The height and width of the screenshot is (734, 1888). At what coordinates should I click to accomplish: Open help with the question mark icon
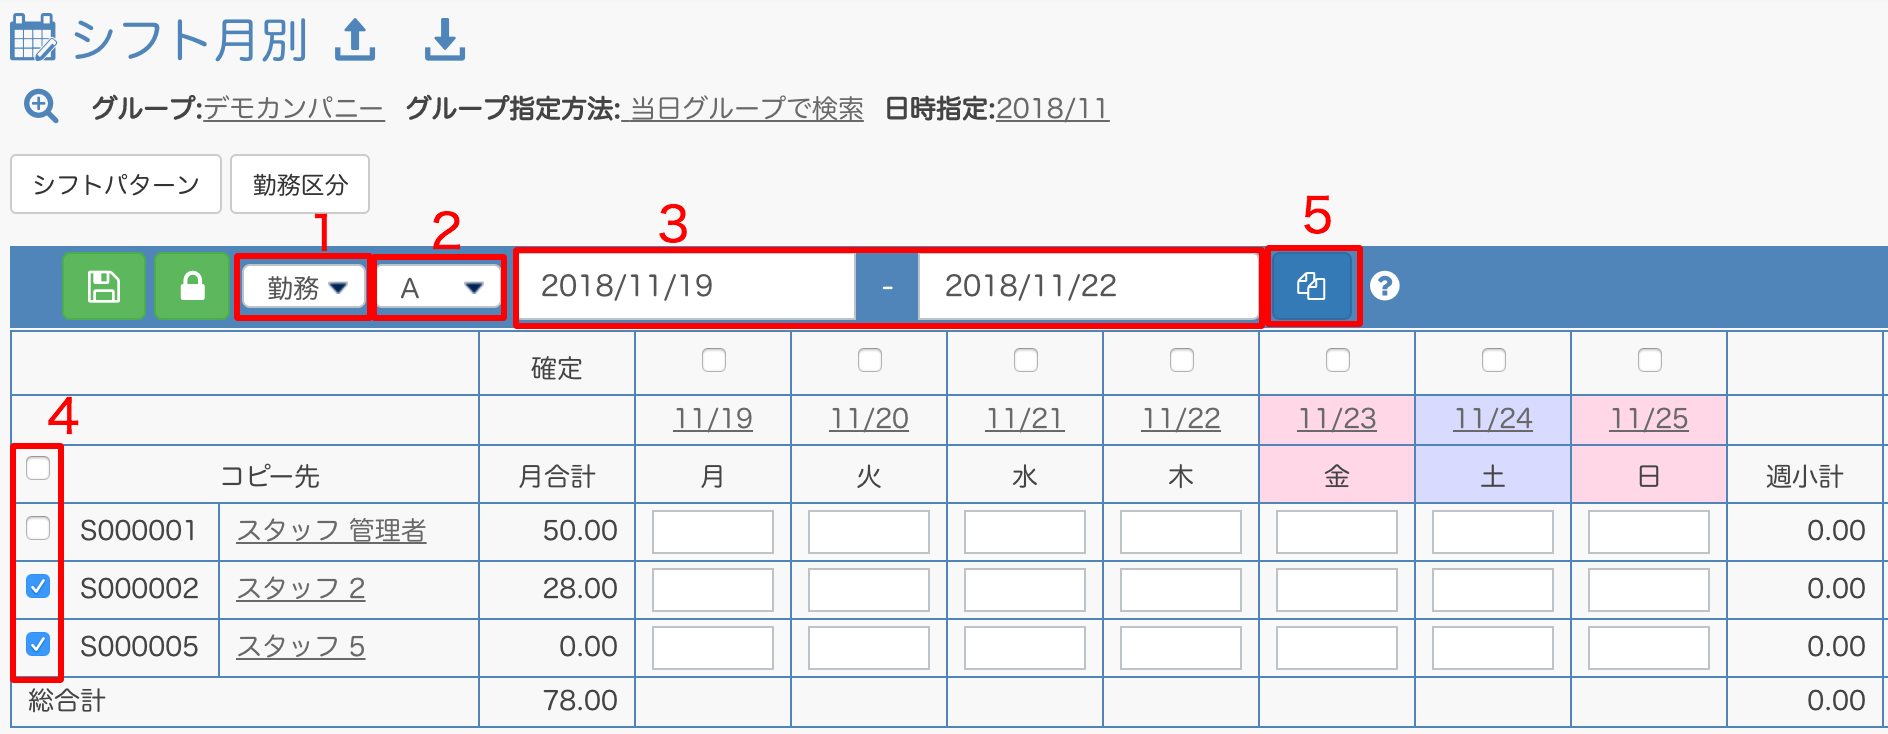coord(1384,286)
